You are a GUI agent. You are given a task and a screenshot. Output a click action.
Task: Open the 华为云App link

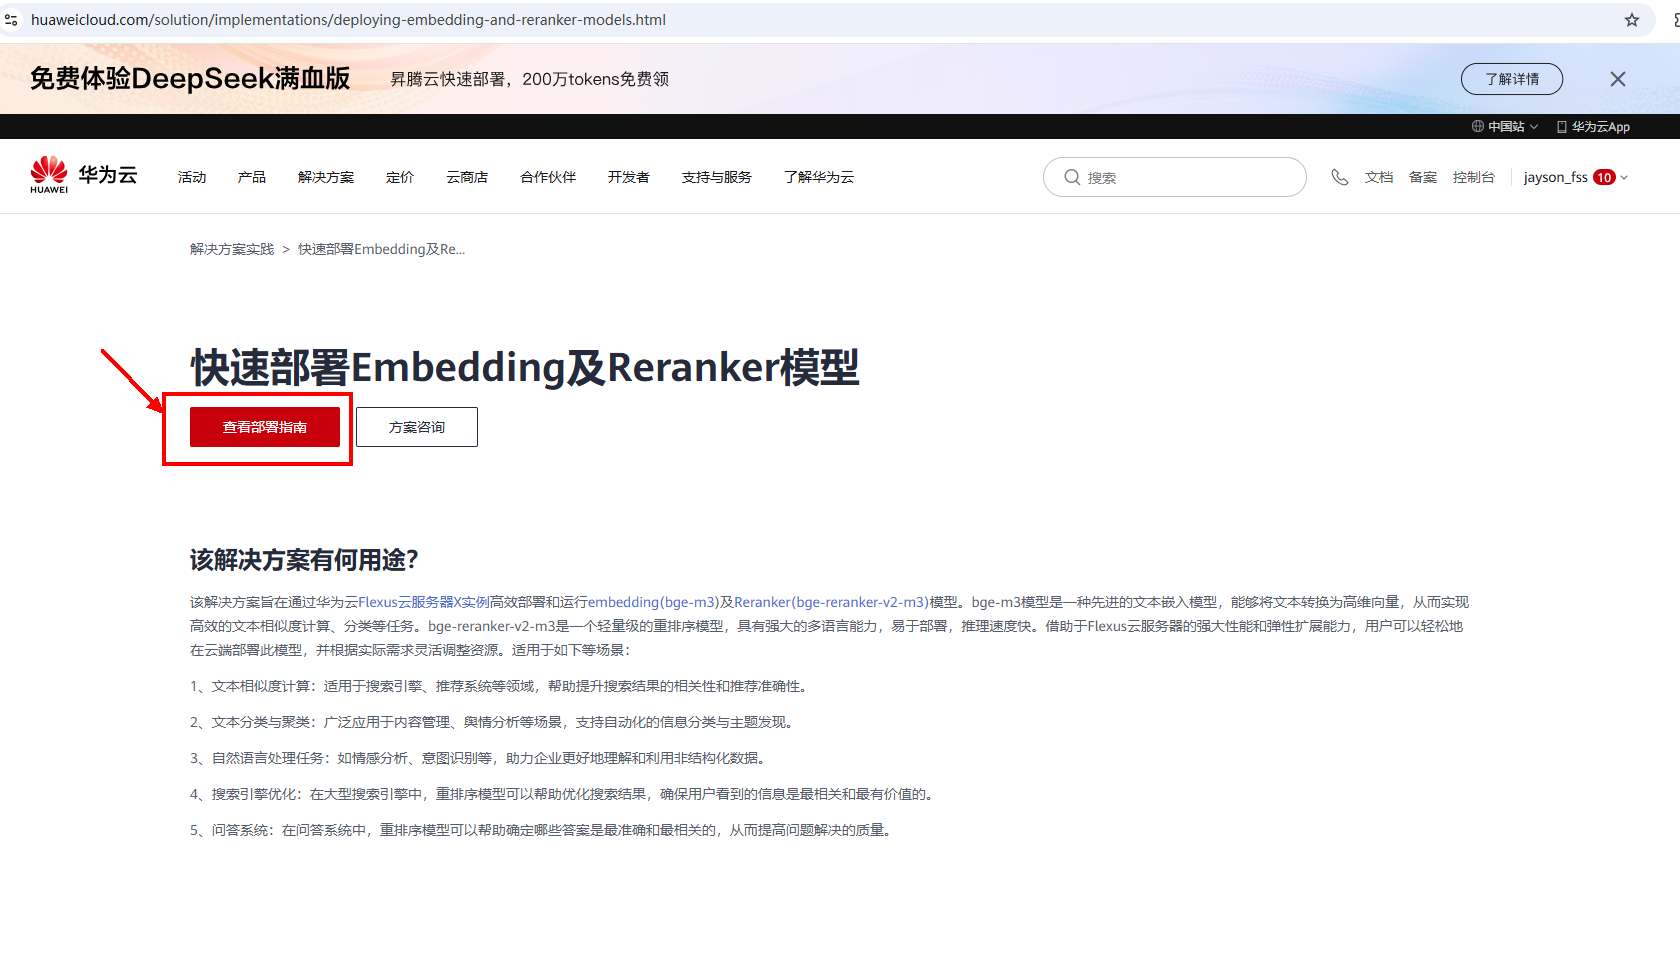tap(1593, 127)
